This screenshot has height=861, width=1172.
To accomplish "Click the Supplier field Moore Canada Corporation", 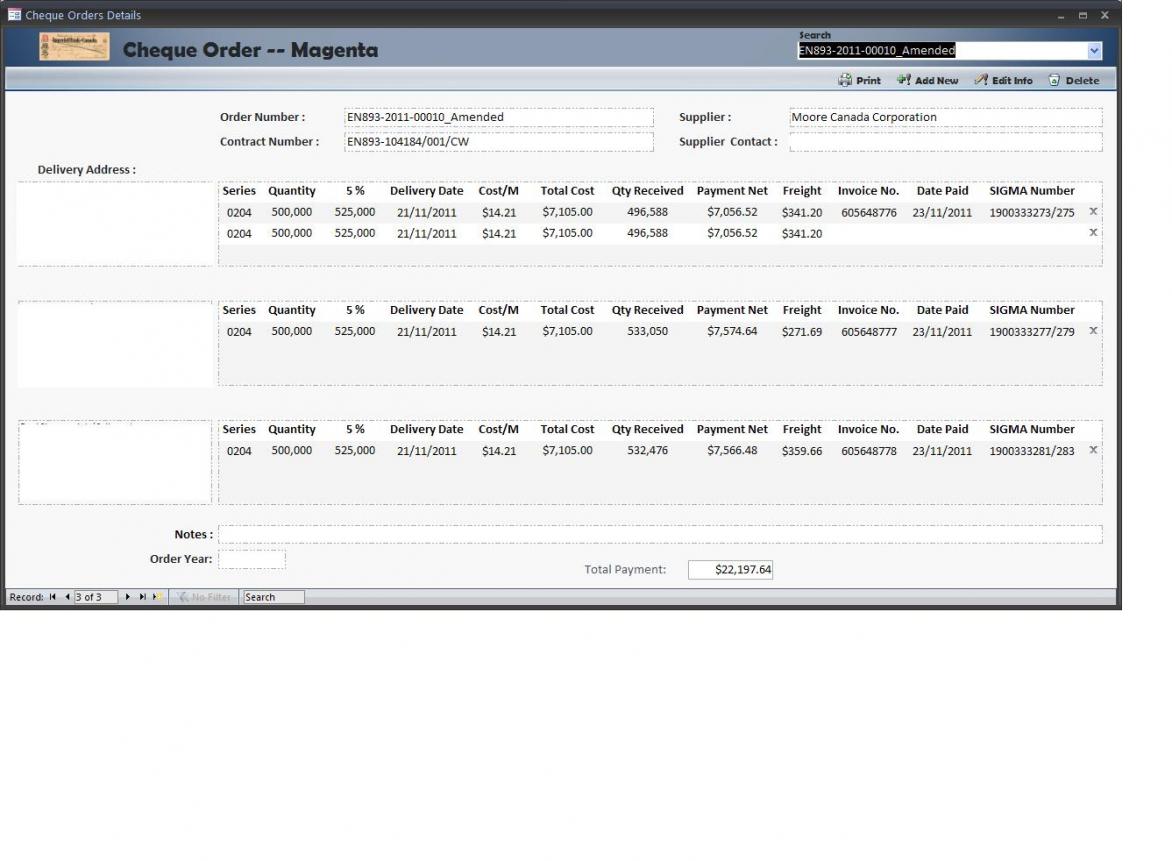I will (x=946, y=117).
